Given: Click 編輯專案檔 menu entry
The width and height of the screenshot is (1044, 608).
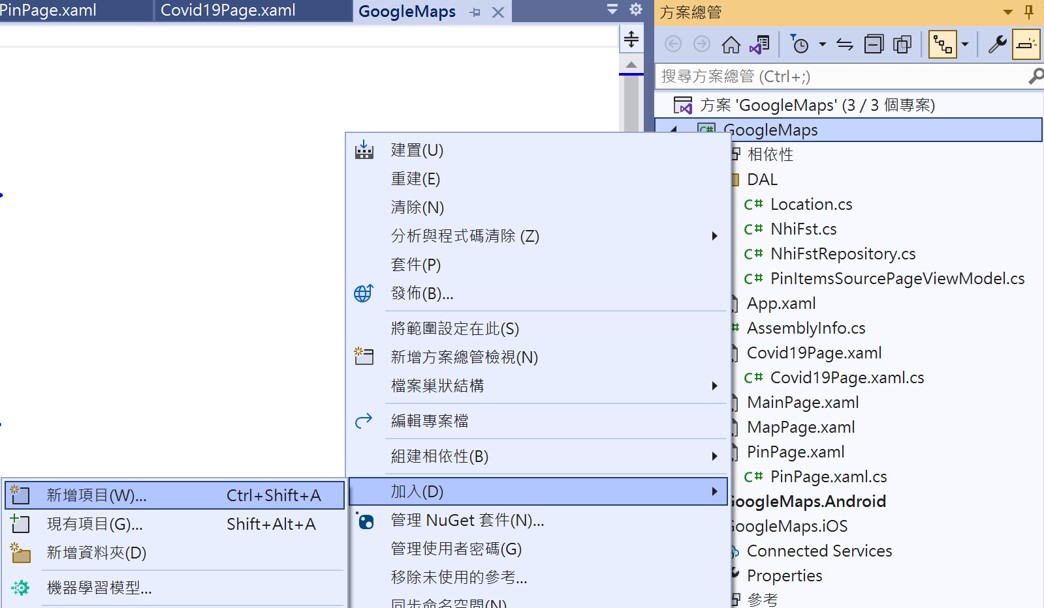Looking at the screenshot, I should pyautogui.click(x=537, y=421).
